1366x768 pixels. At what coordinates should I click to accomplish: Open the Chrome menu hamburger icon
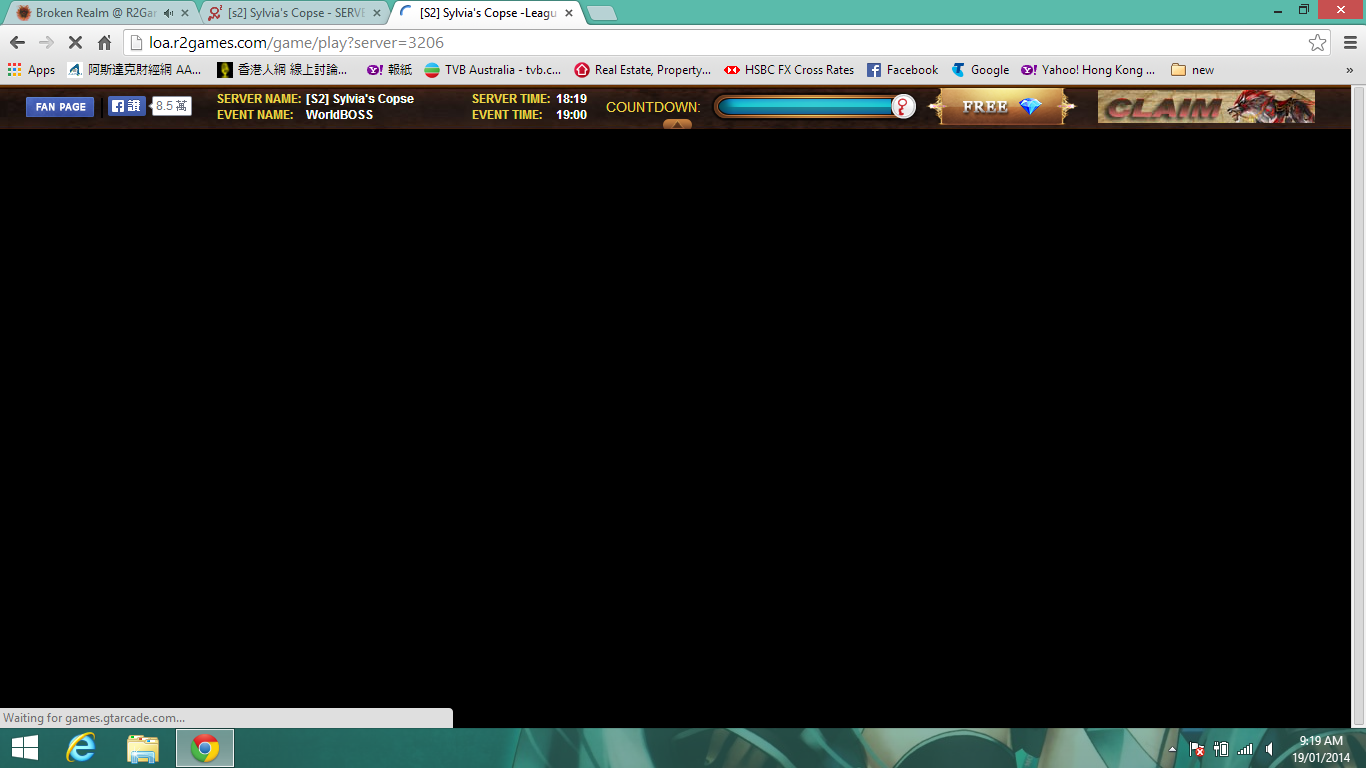[x=1350, y=43]
